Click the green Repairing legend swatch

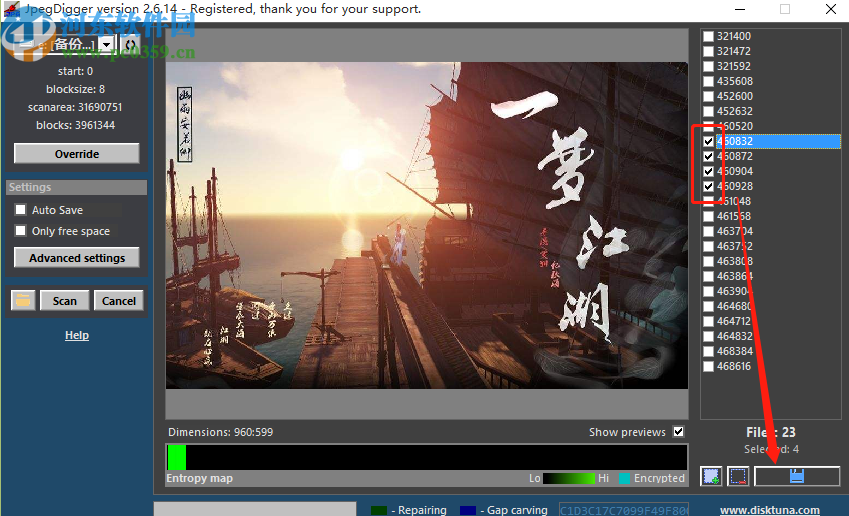point(379,510)
